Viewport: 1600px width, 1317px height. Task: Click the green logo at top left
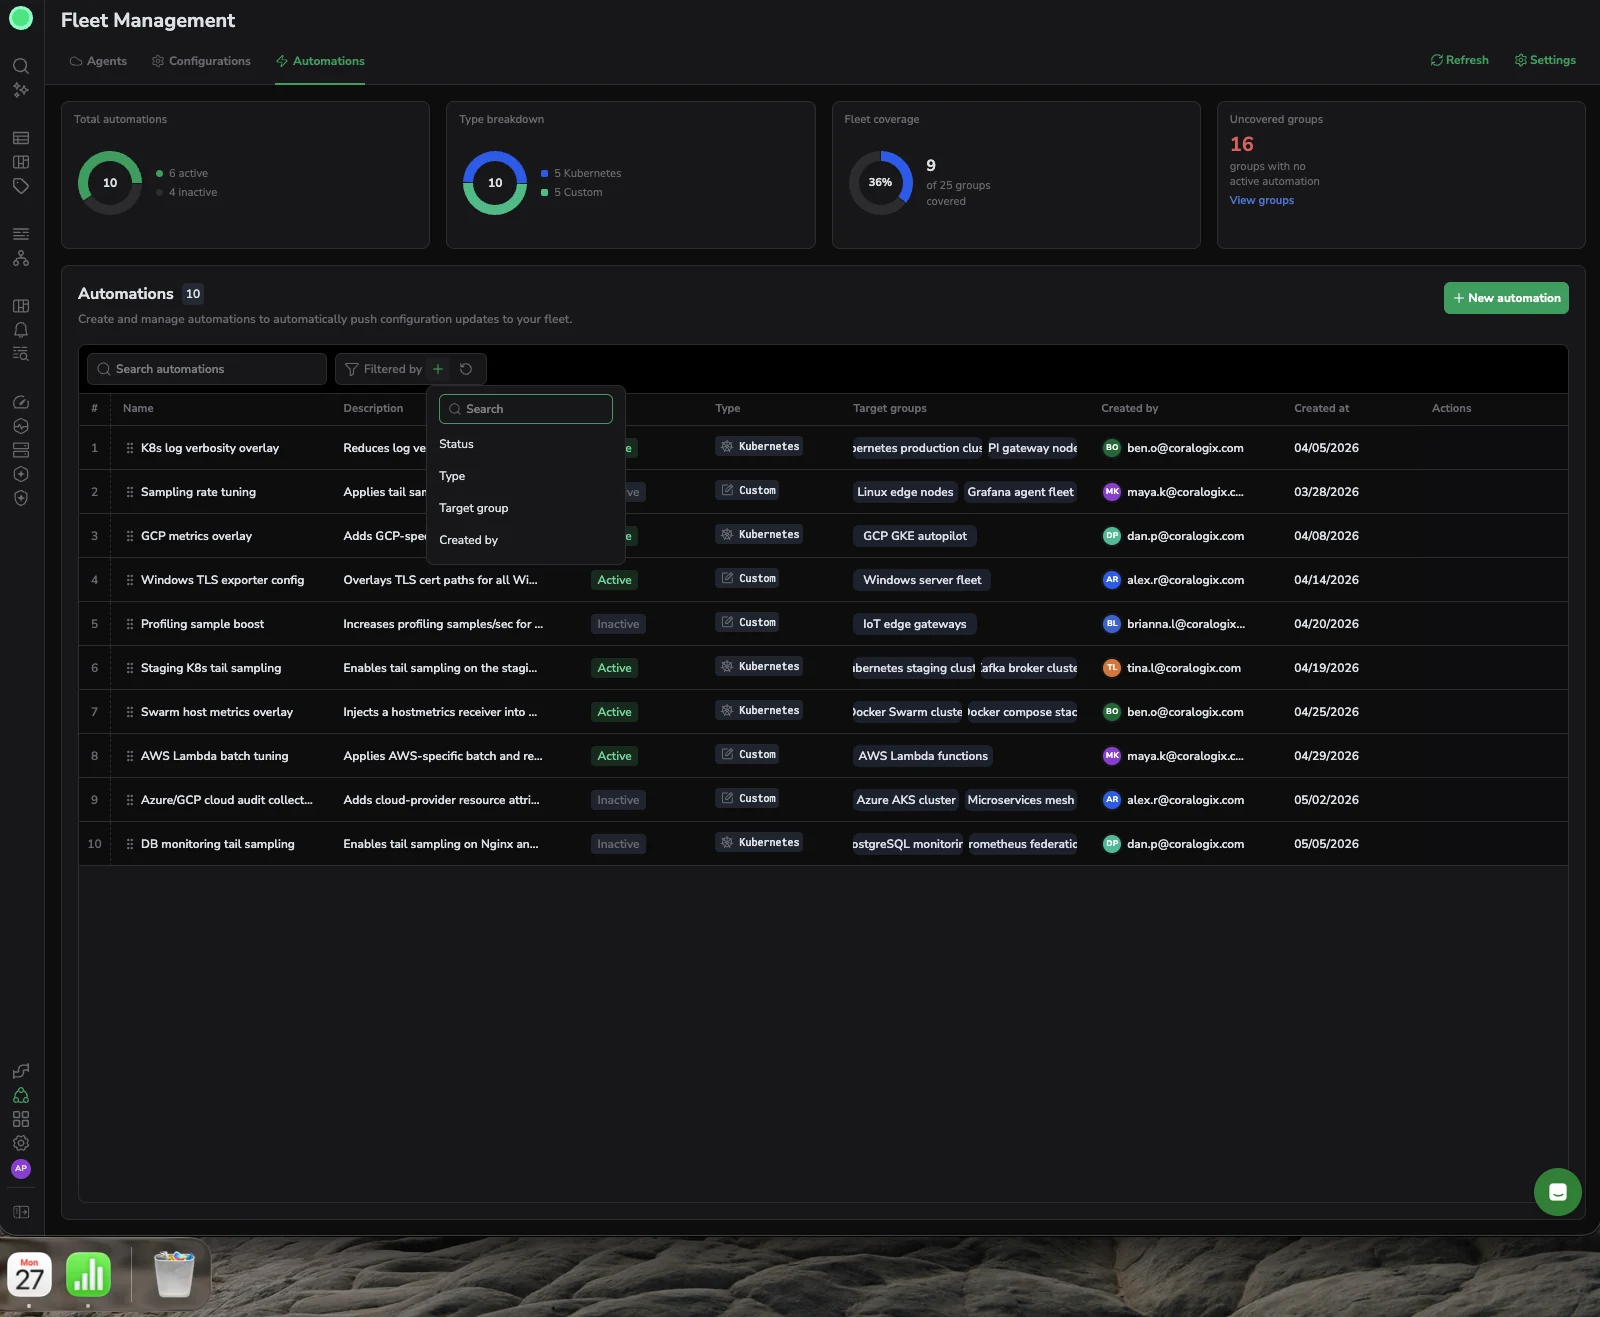(x=21, y=18)
